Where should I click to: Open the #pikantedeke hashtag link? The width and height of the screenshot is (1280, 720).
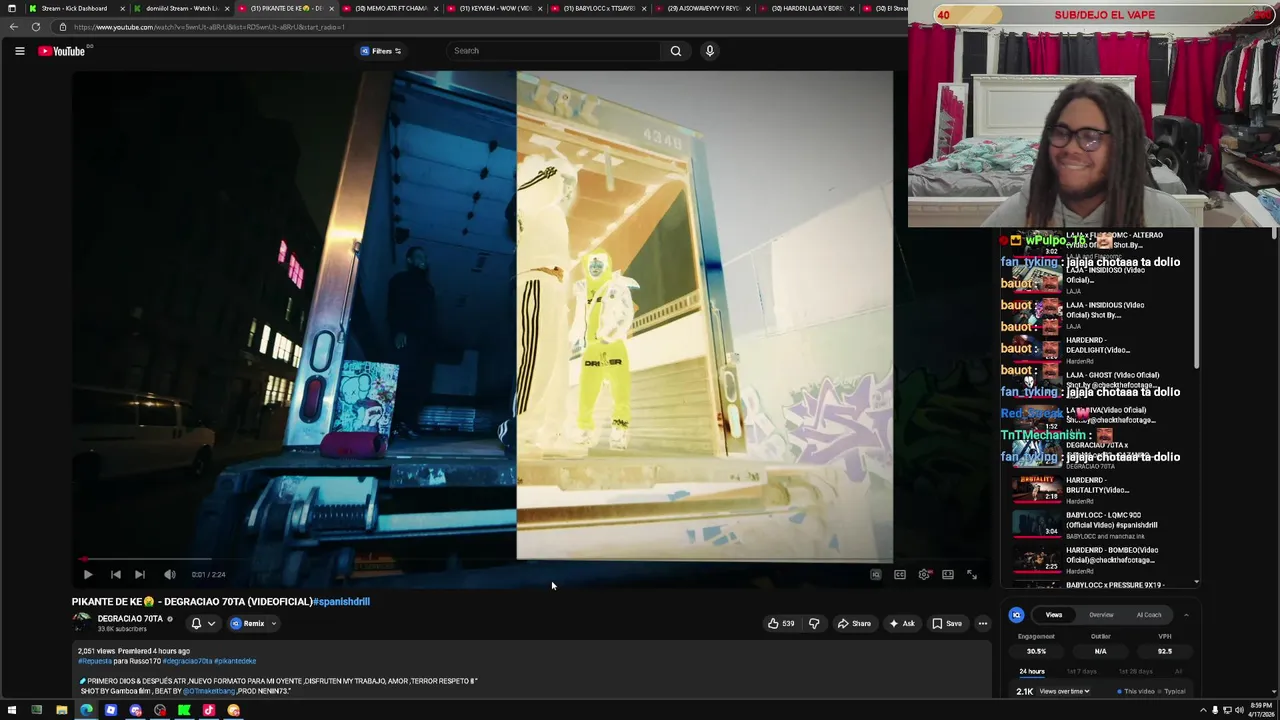pos(235,661)
